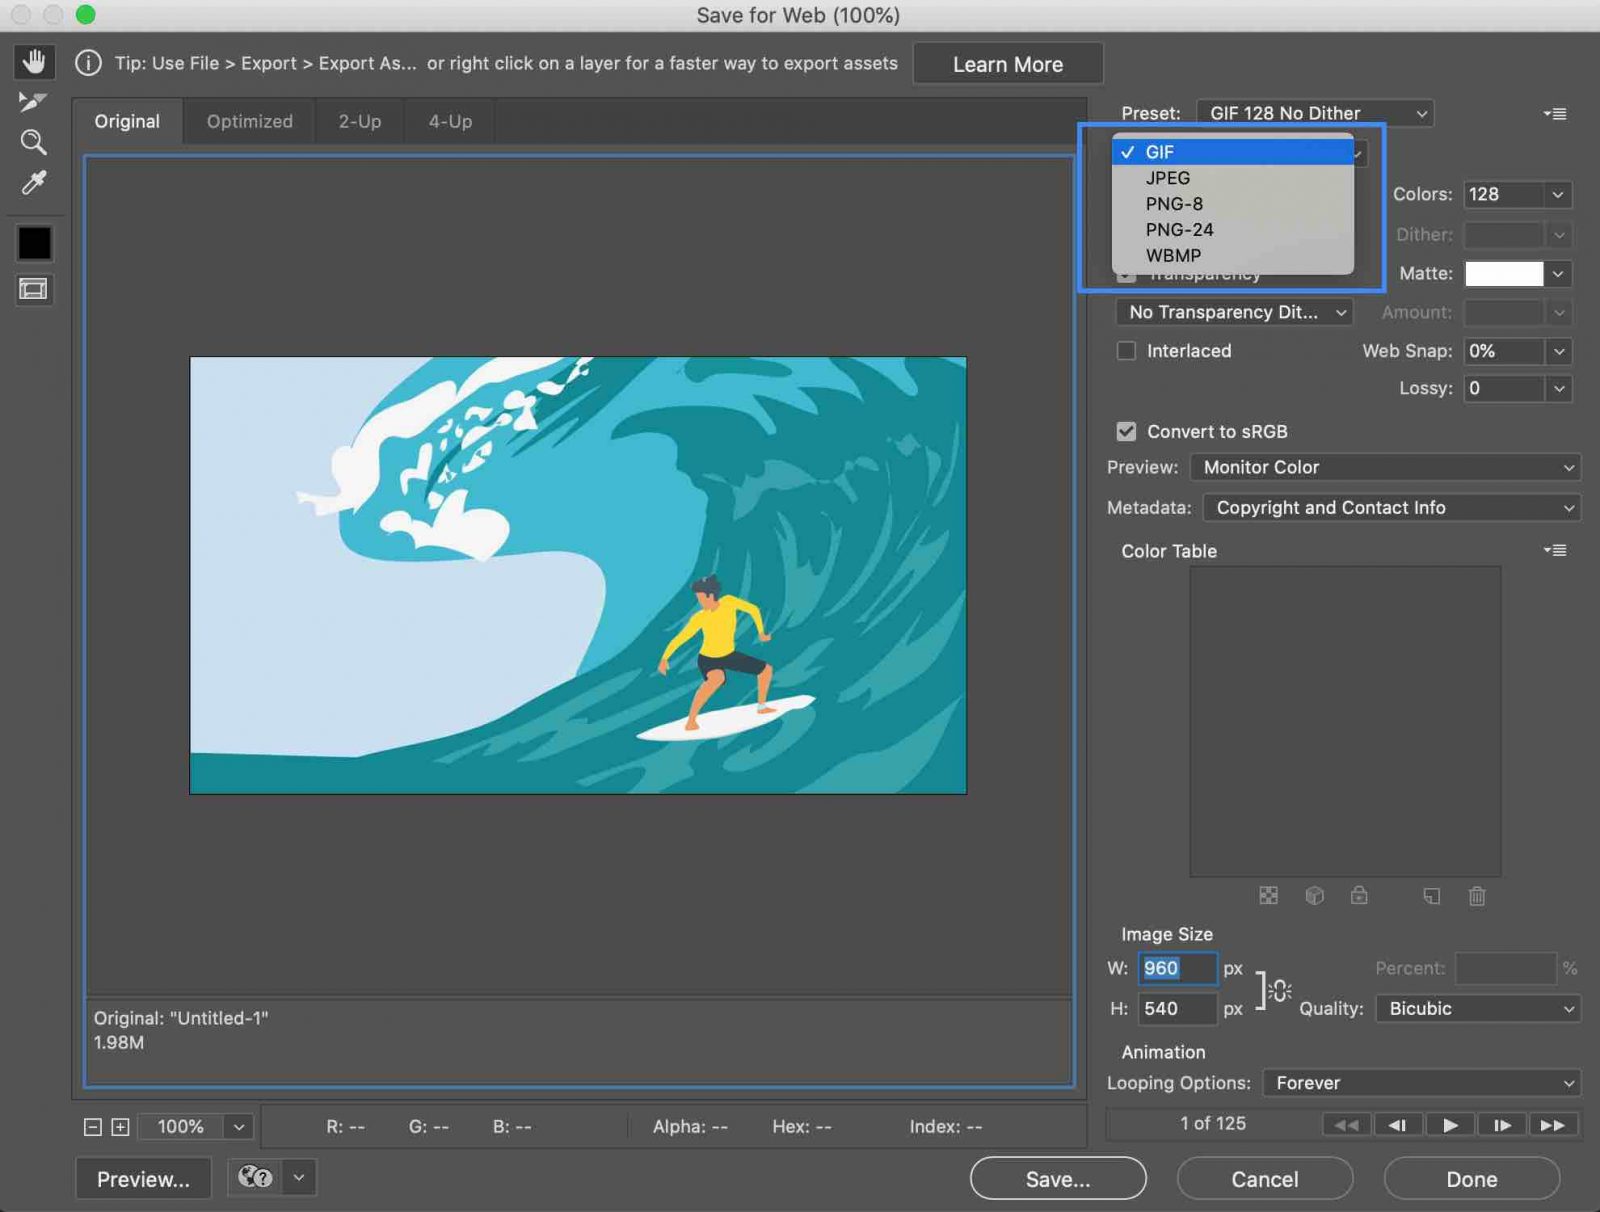This screenshot has height=1212, width=1600.
Task: Click the Learn More button
Action: [1007, 63]
